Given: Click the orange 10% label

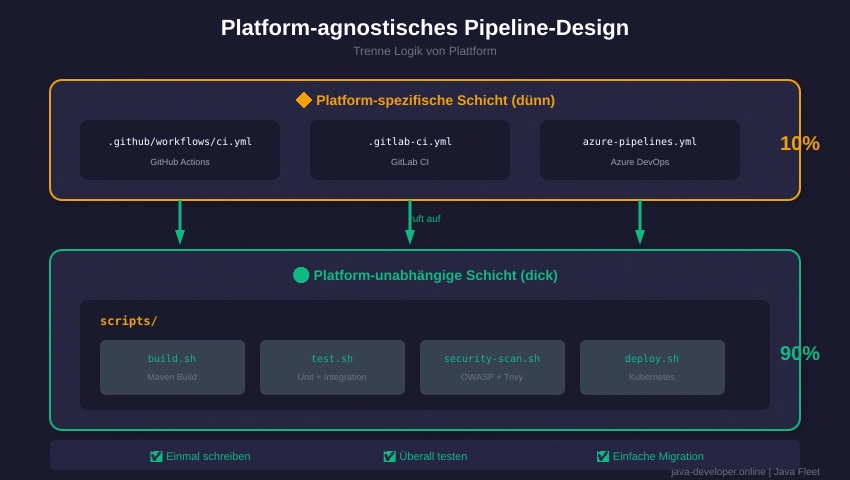Looking at the screenshot, I should [799, 143].
